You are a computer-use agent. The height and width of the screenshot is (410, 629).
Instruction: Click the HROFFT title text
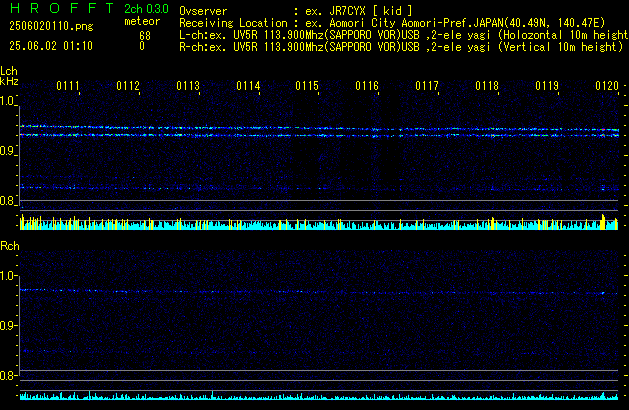coord(62,8)
